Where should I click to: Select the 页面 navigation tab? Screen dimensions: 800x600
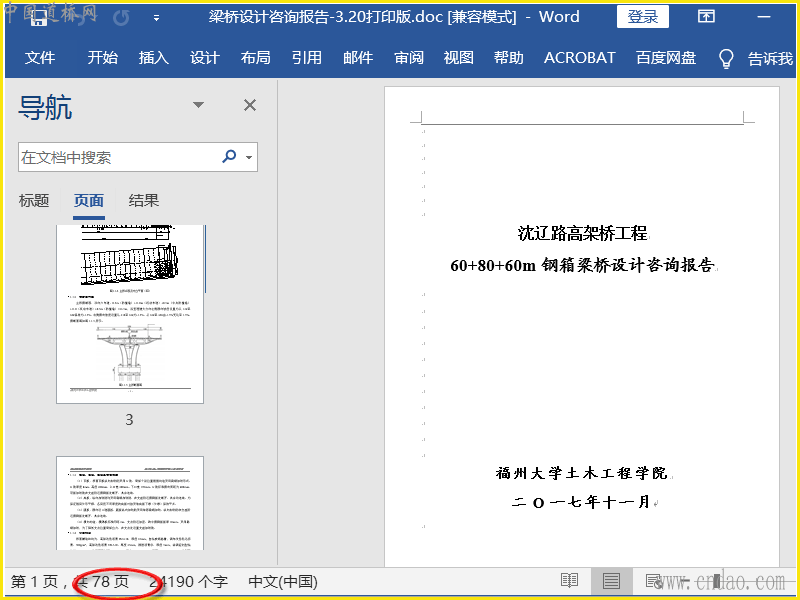[x=89, y=201]
